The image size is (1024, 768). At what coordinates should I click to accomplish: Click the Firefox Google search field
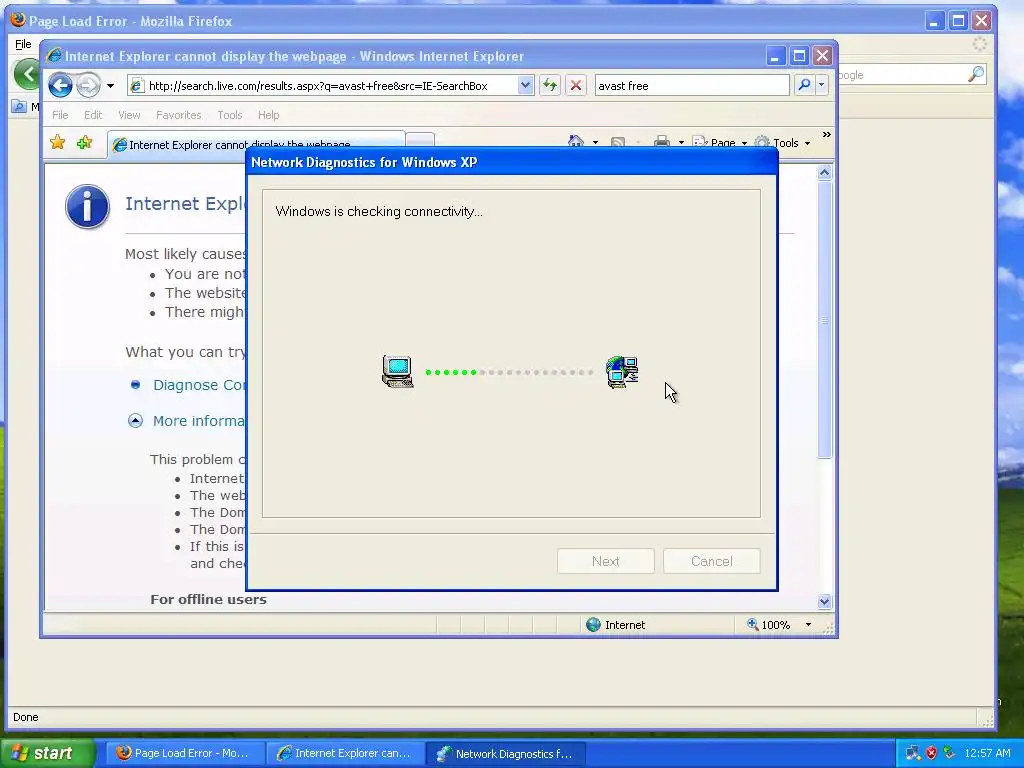(x=901, y=75)
